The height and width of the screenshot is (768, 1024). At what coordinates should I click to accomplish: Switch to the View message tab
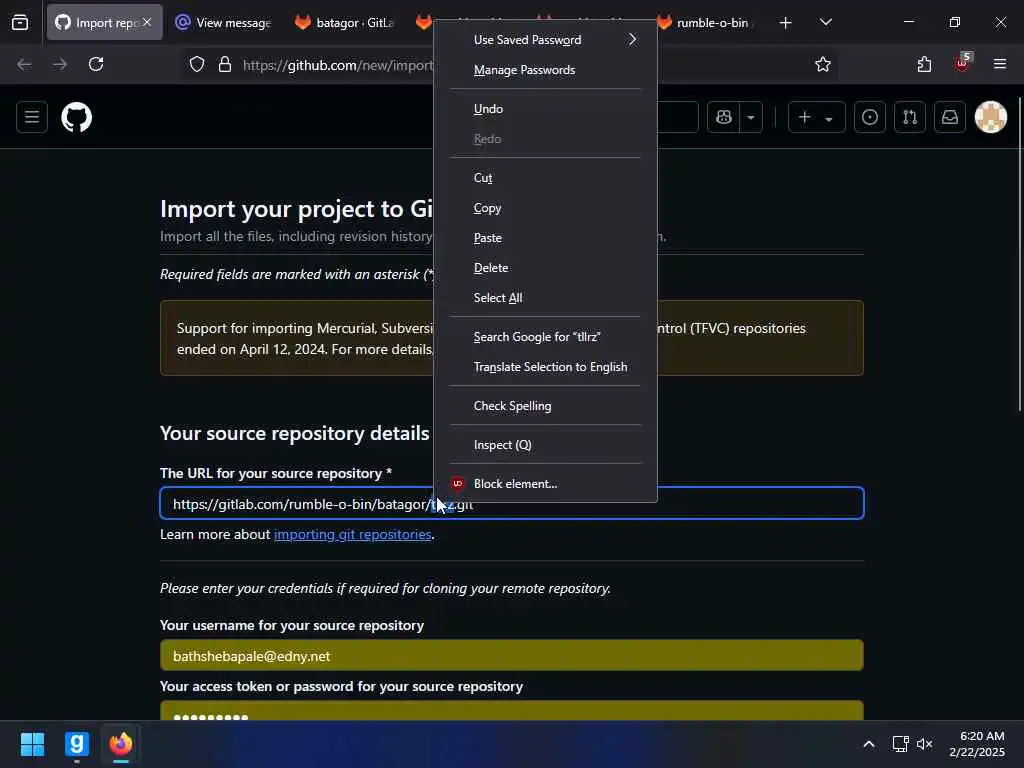(x=224, y=22)
